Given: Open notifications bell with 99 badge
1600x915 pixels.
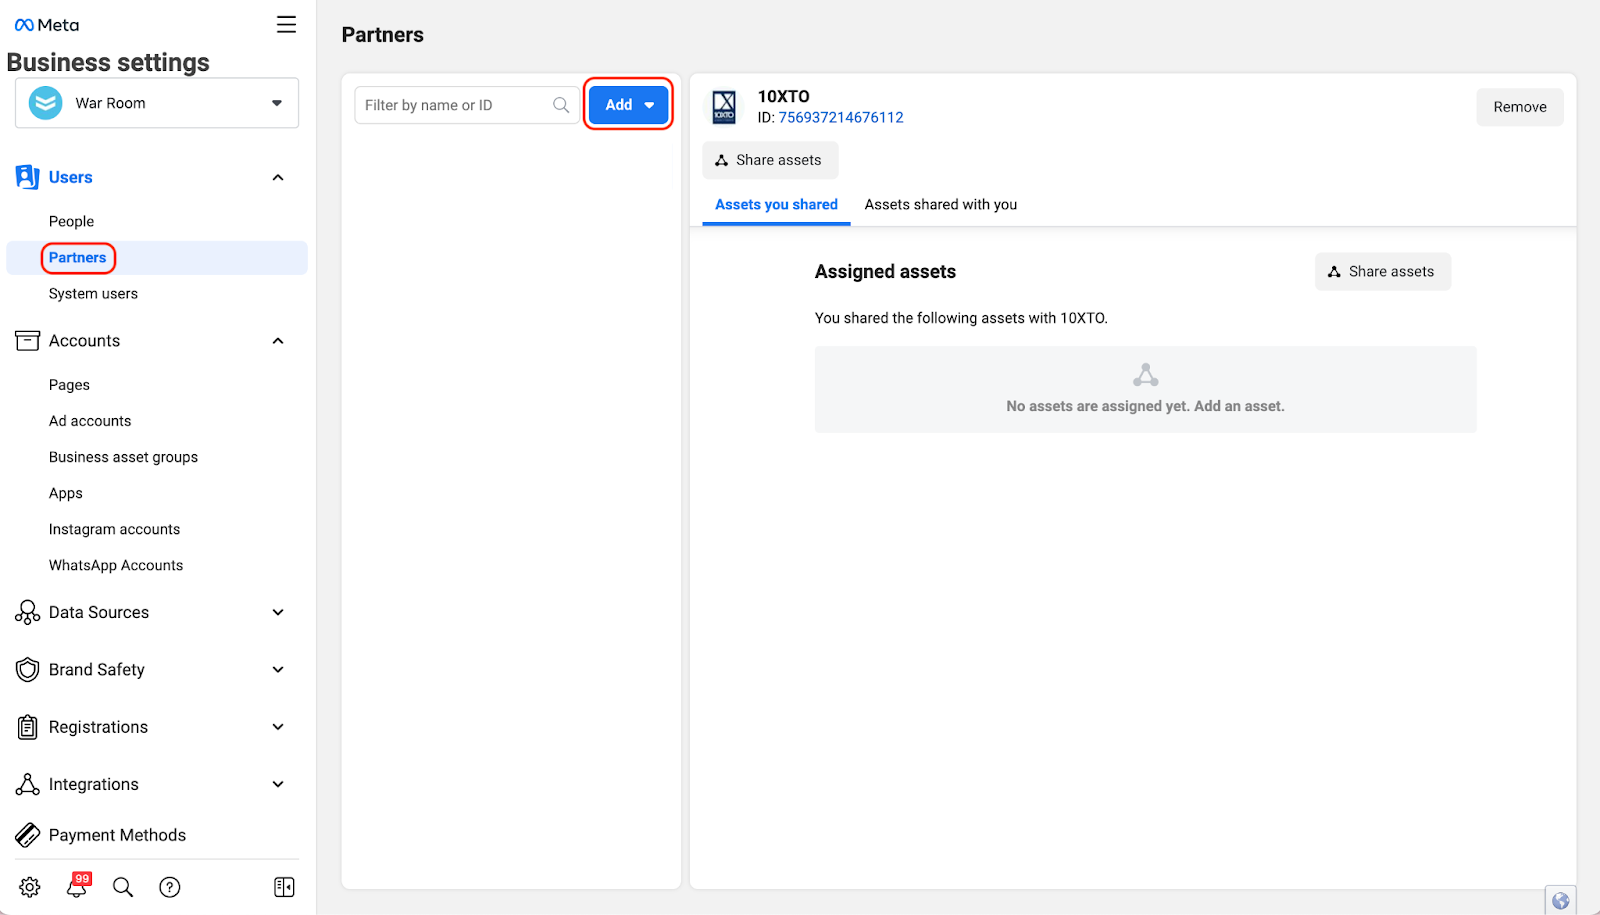Looking at the screenshot, I should click(x=77, y=886).
